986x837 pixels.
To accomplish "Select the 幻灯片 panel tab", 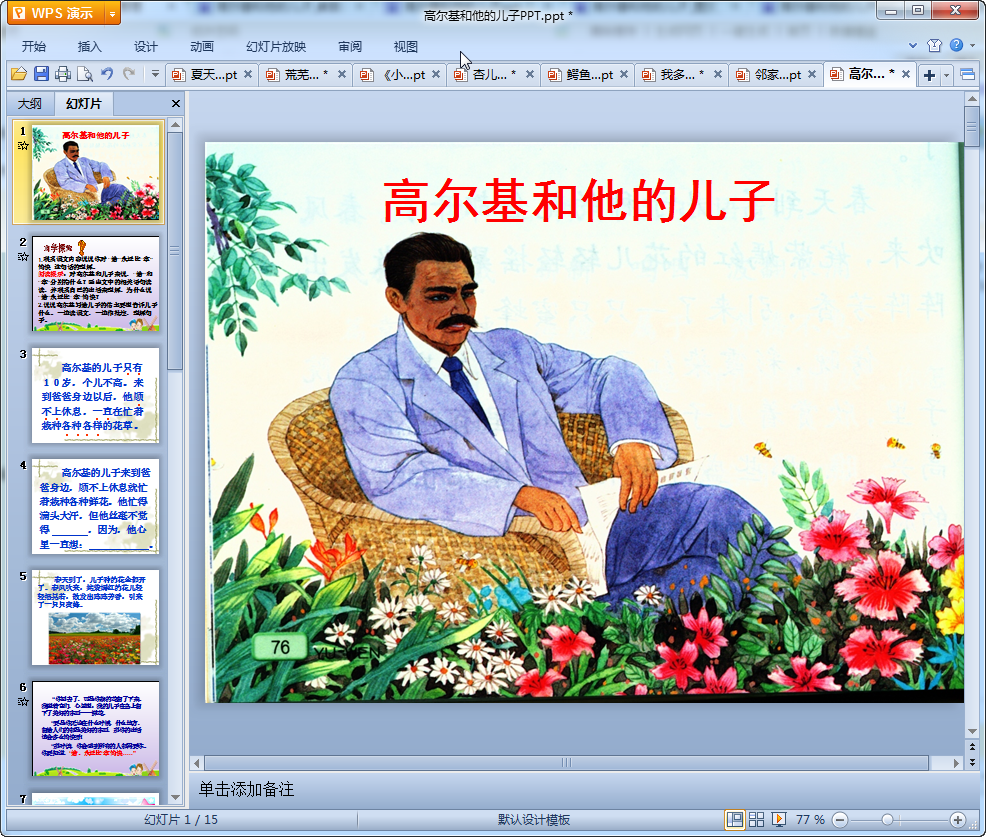I will [x=84, y=104].
